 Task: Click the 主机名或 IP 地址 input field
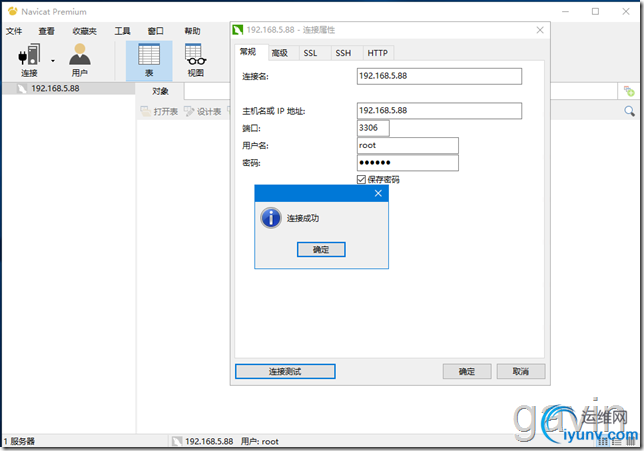(439, 110)
